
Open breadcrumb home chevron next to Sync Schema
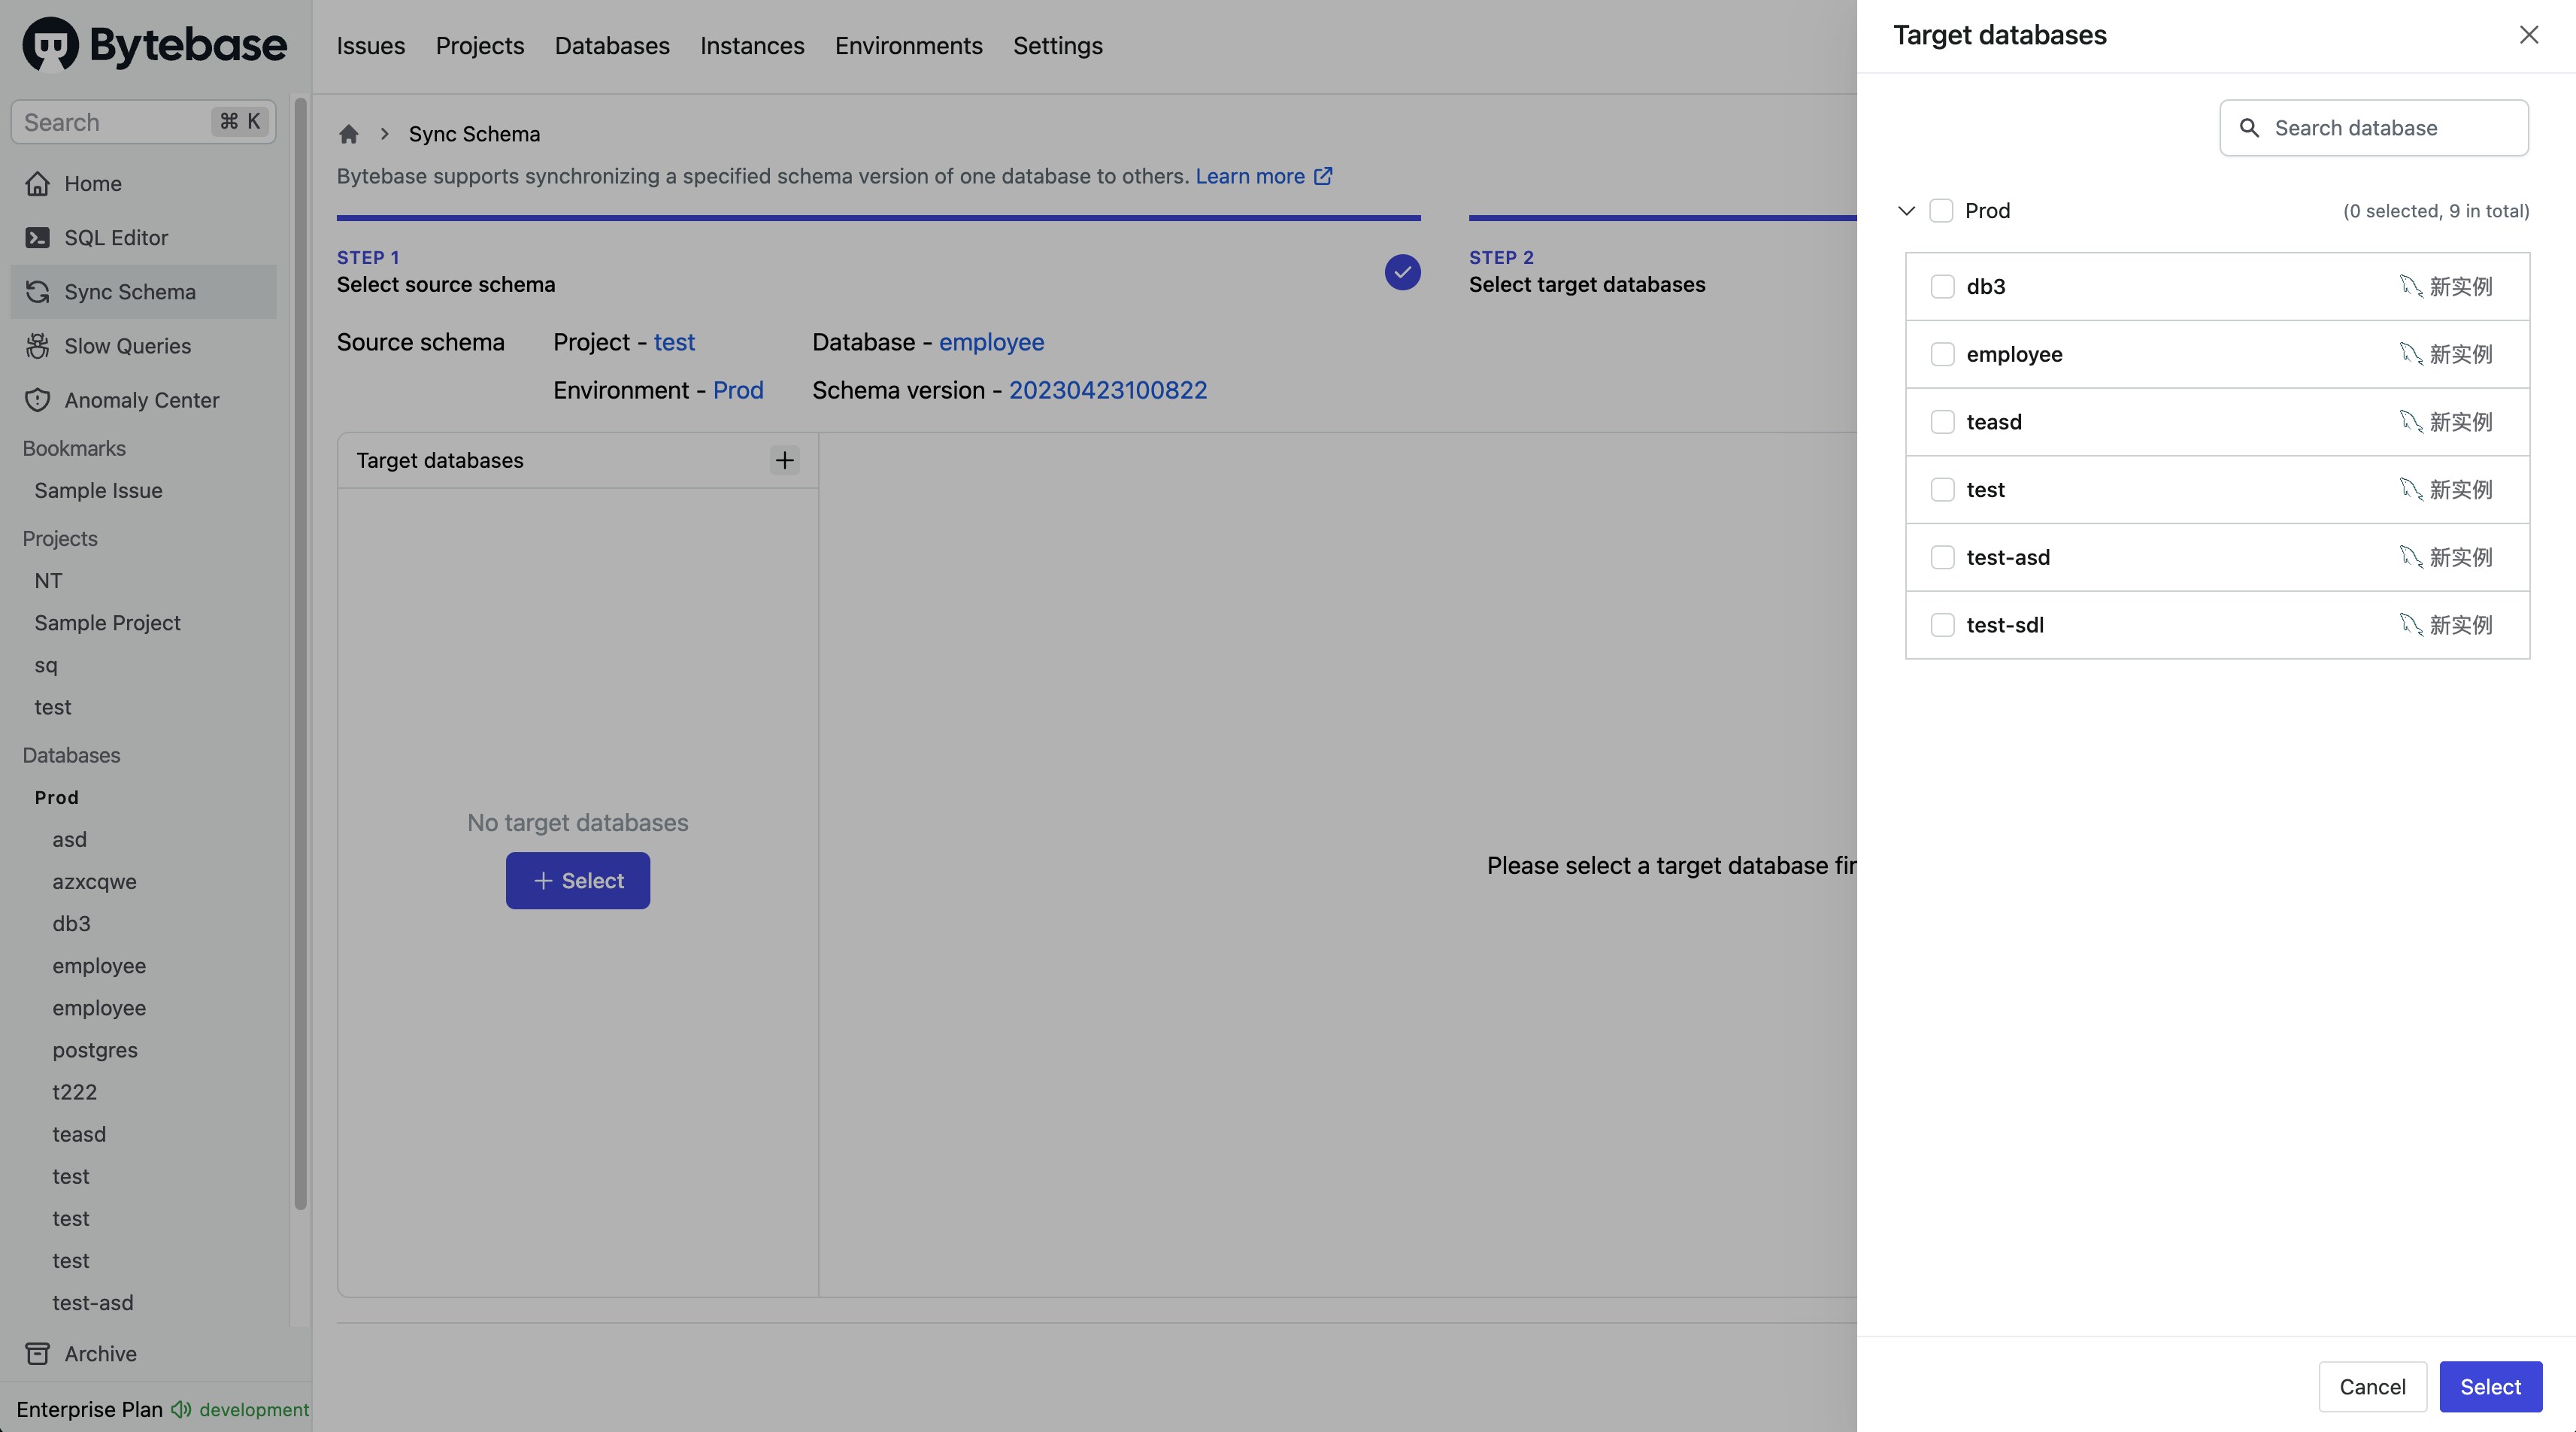(x=384, y=133)
